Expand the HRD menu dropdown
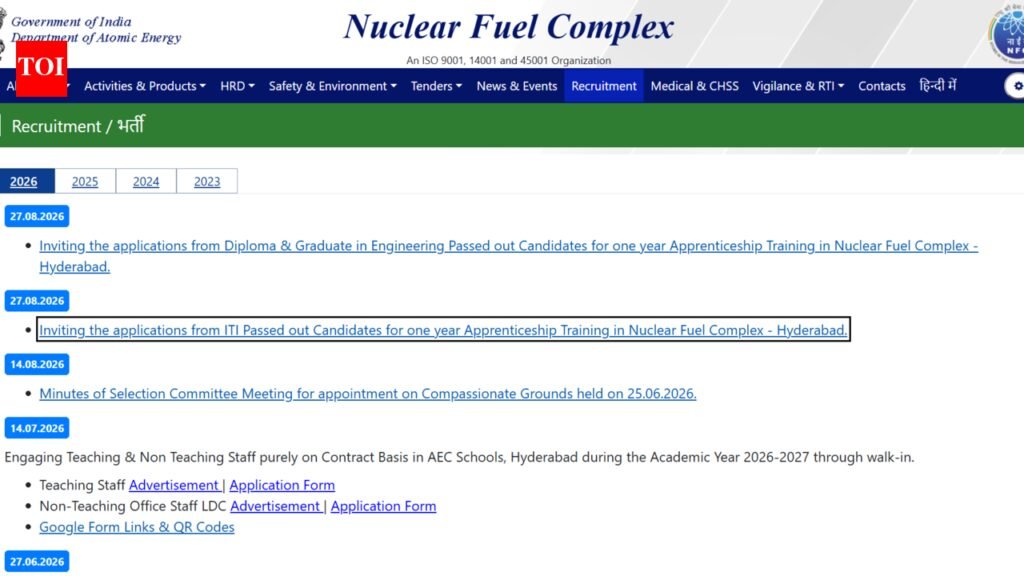Viewport: 1024px width, 576px height. coord(237,86)
